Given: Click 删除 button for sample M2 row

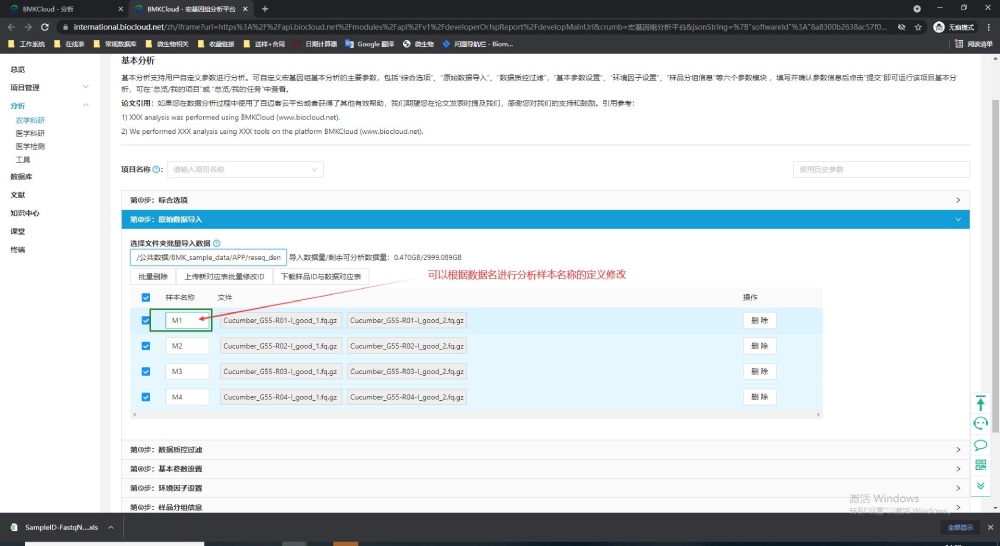Looking at the screenshot, I should pyautogui.click(x=759, y=346).
